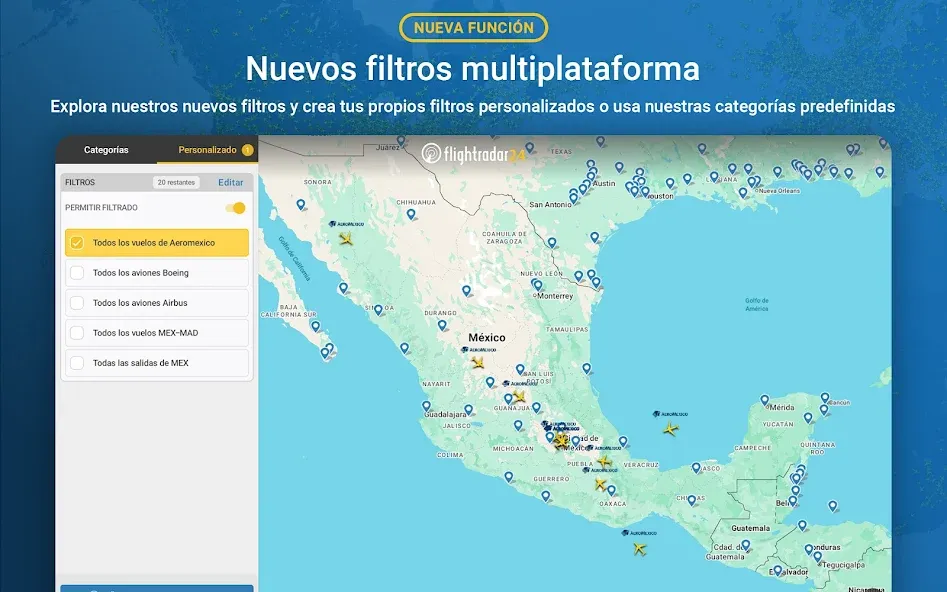Image resolution: width=947 pixels, height=592 pixels.
Task: Enable Todos los aviones Airbus filter
Action: pos(77,303)
